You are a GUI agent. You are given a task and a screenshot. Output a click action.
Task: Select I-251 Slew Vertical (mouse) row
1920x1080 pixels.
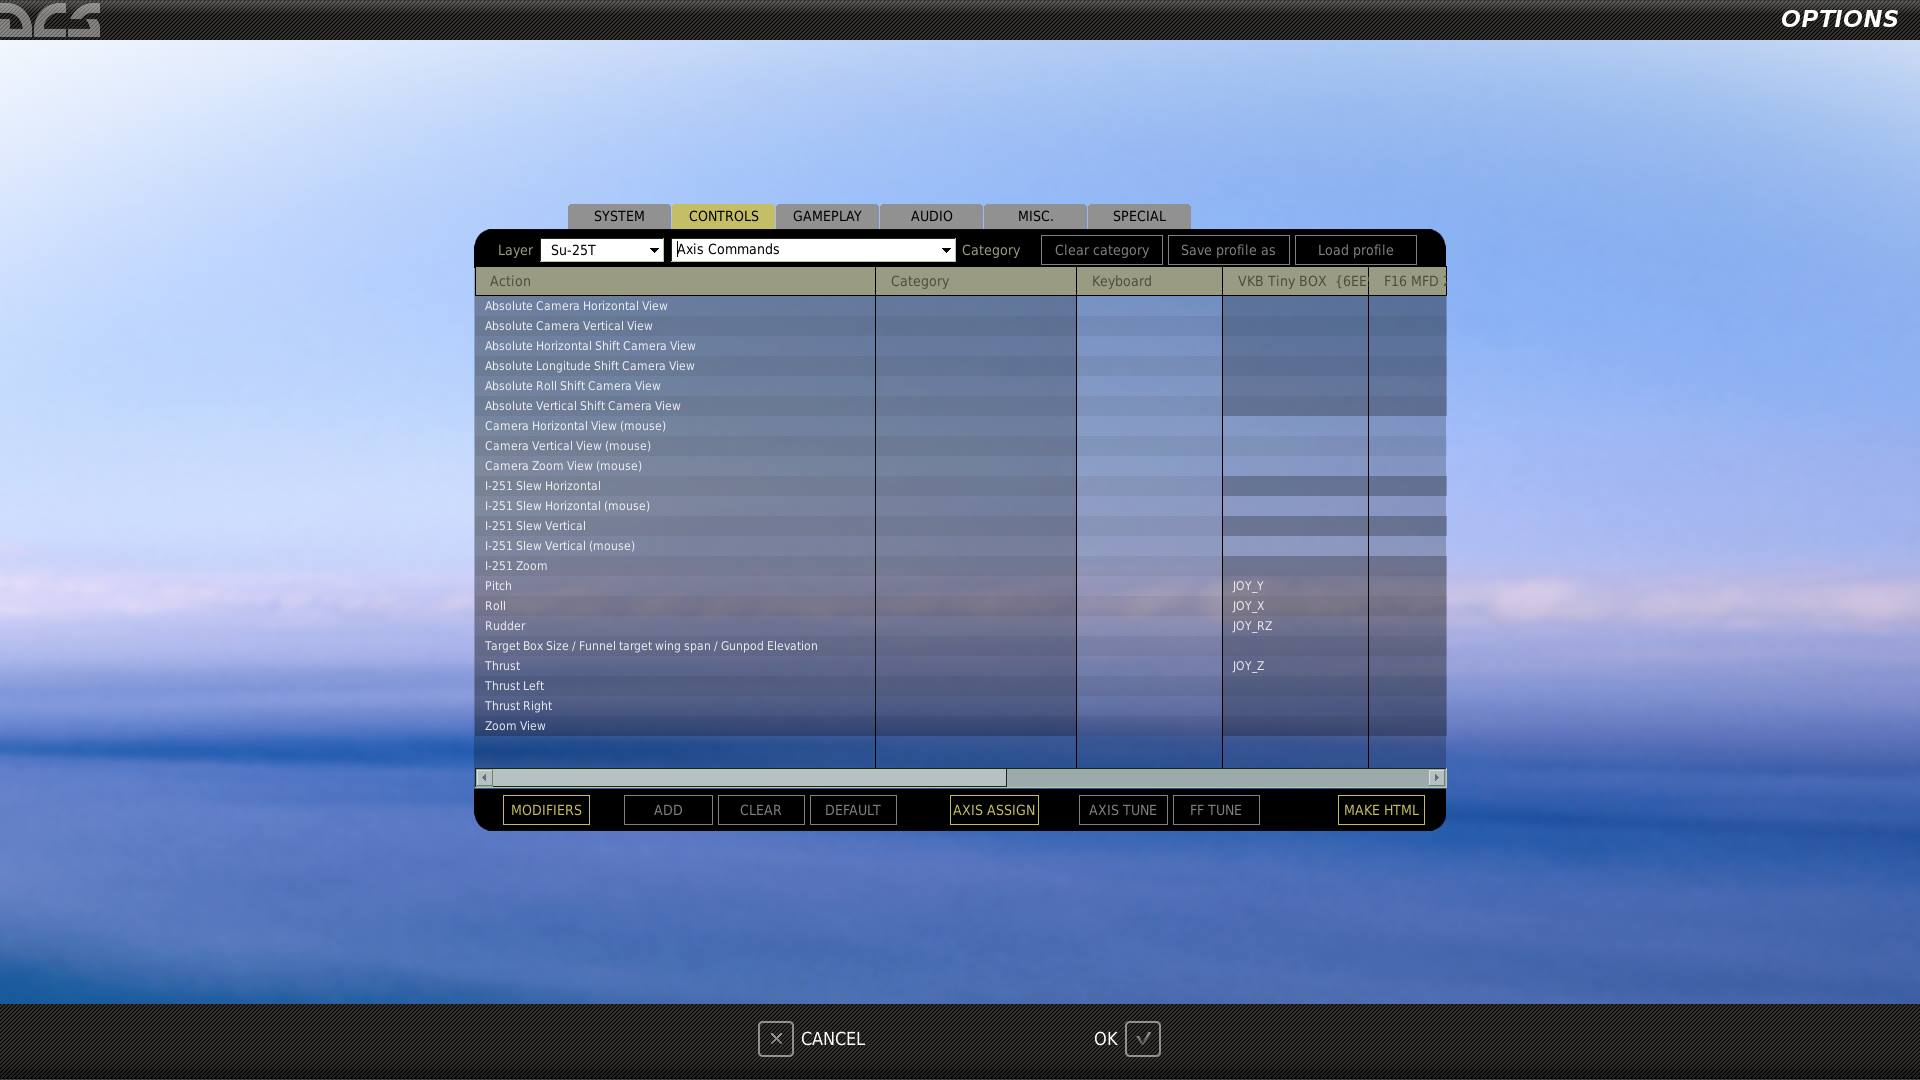(960, 546)
